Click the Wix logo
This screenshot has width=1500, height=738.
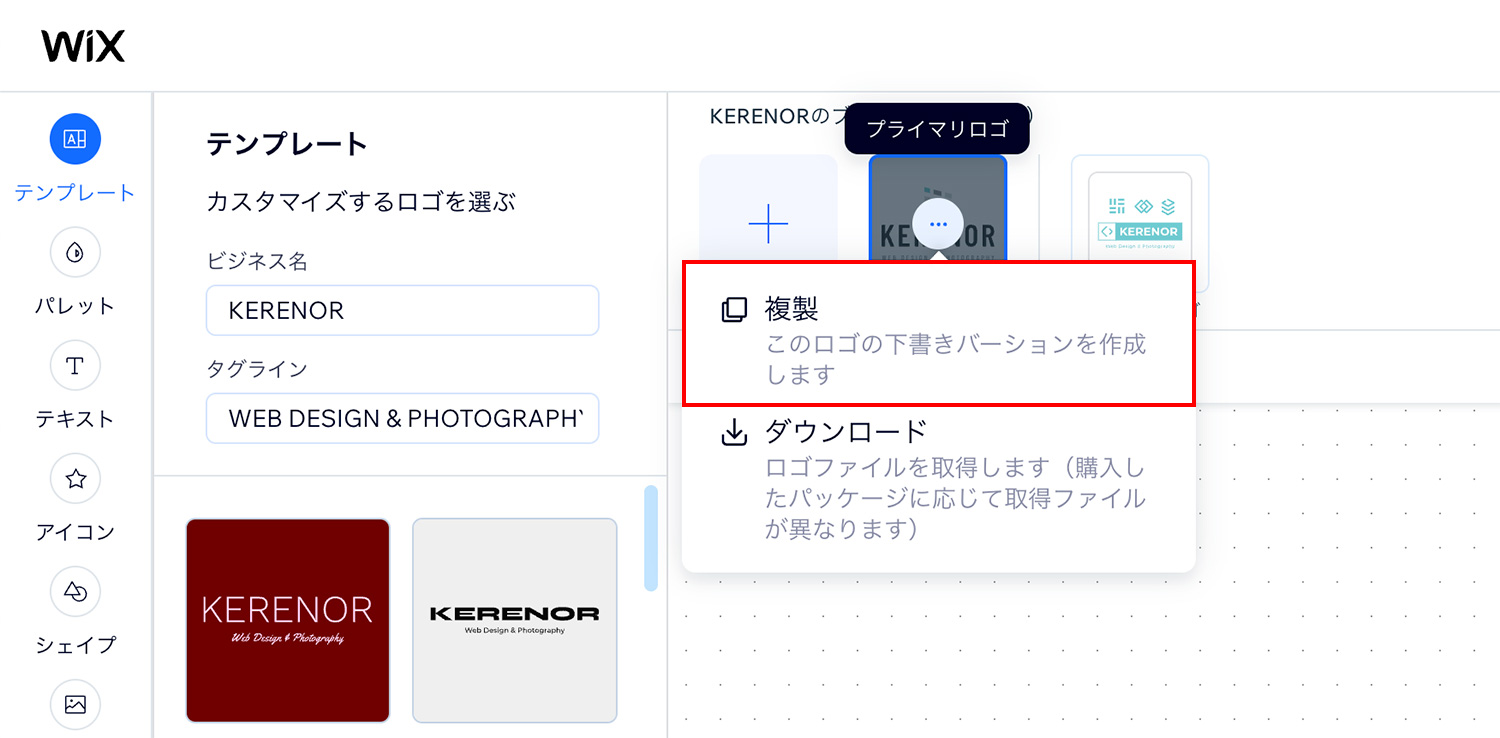[83, 46]
